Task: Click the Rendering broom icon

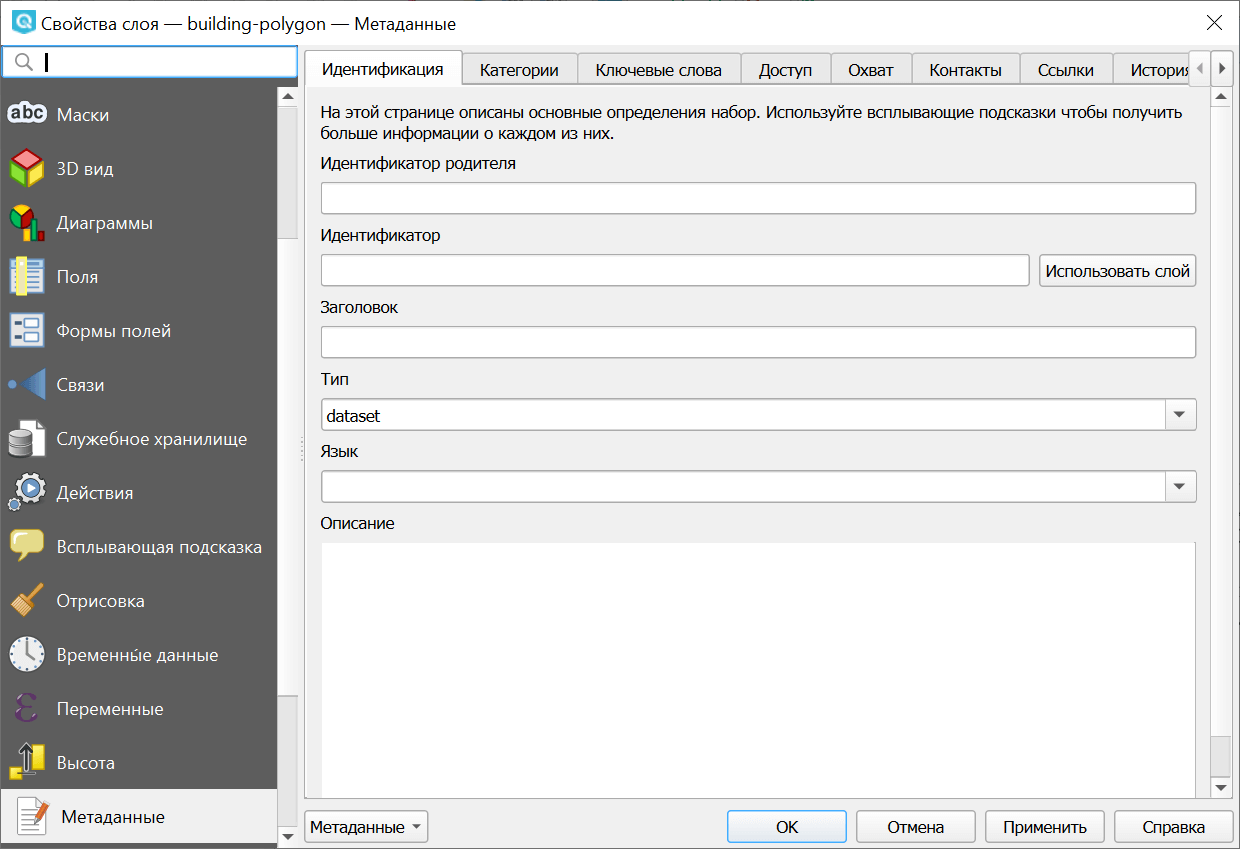Action: 27,600
